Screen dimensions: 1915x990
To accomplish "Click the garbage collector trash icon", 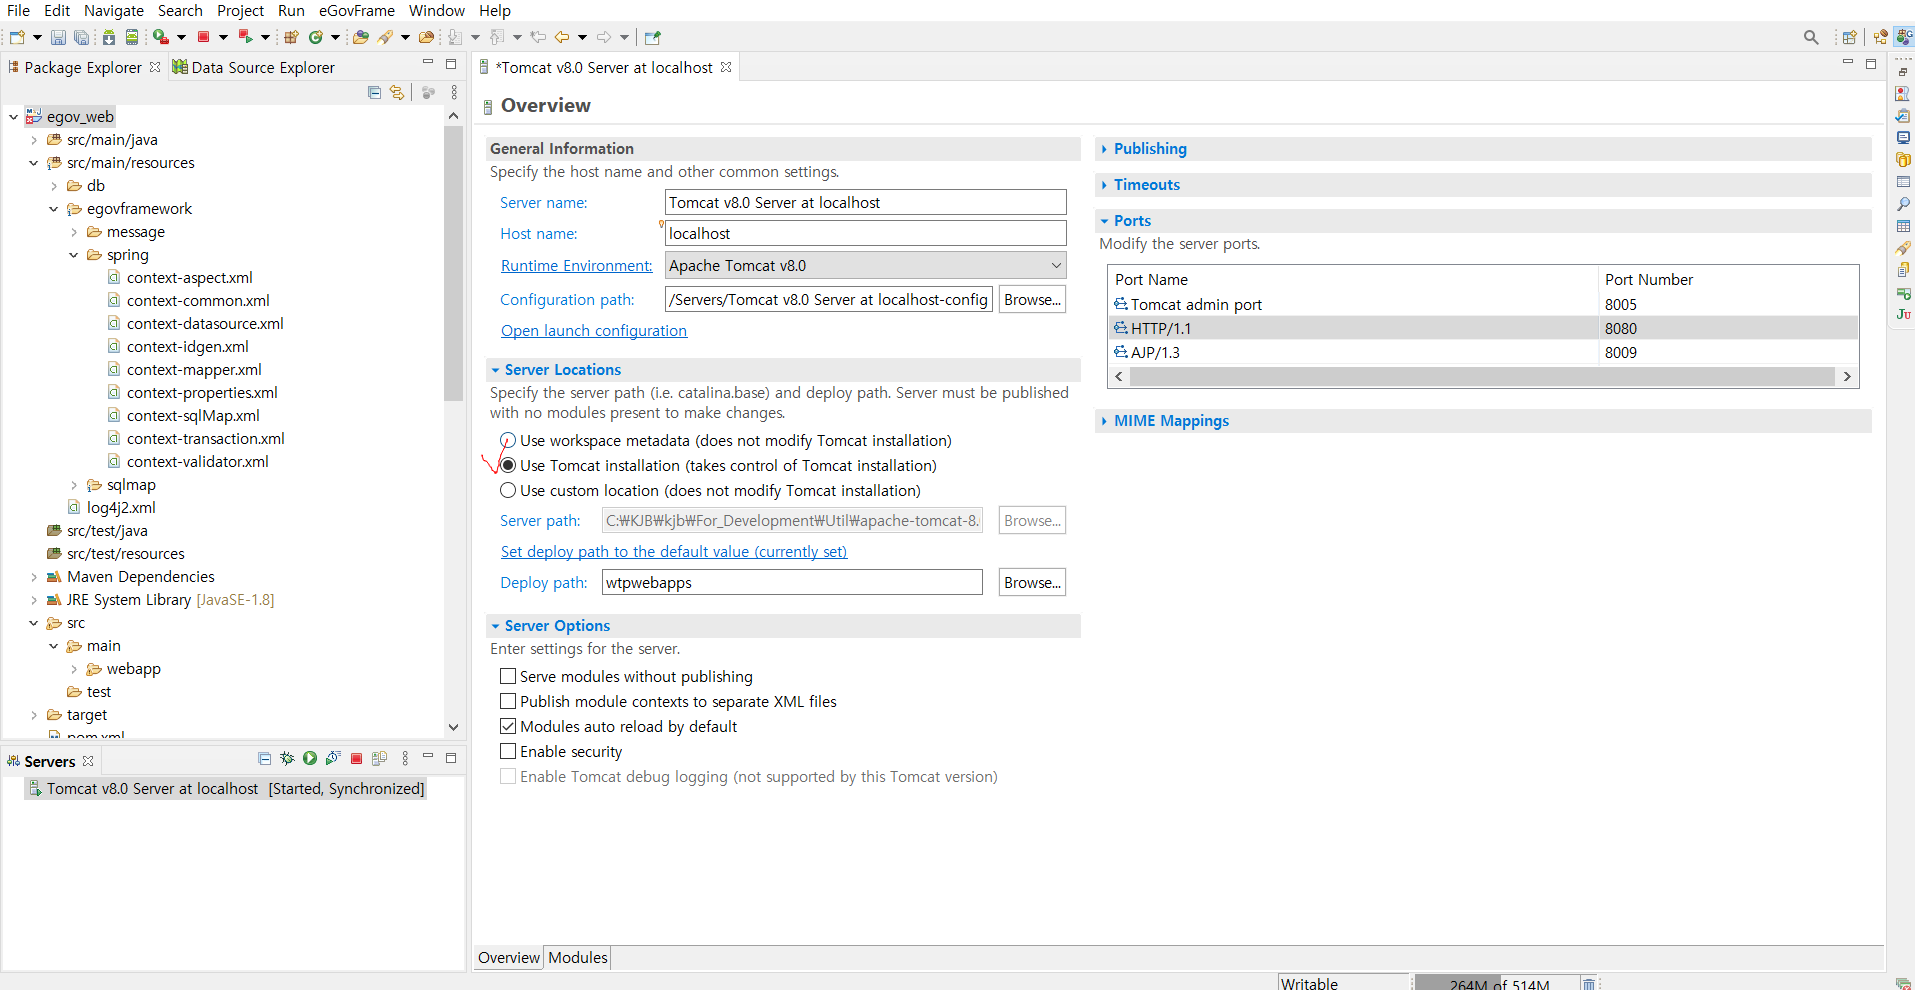I will tap(1588, 984).
